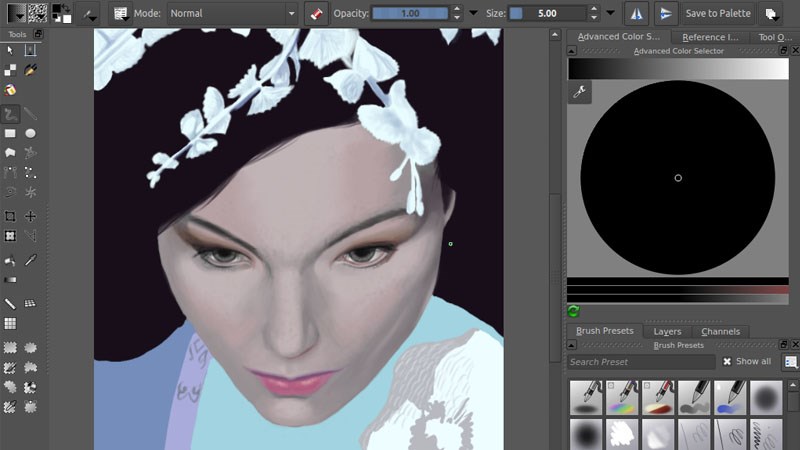Image resolution: width=800 pixels, height=450 pixels.
Task: Click the Save to Palette button
Action: [x=717, y=14]
